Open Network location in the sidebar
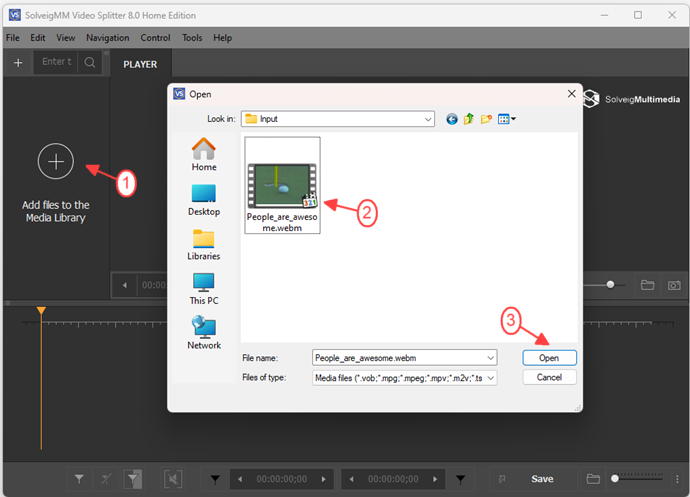The height and width of the screenshot is (497, 690). coord(204,332)
